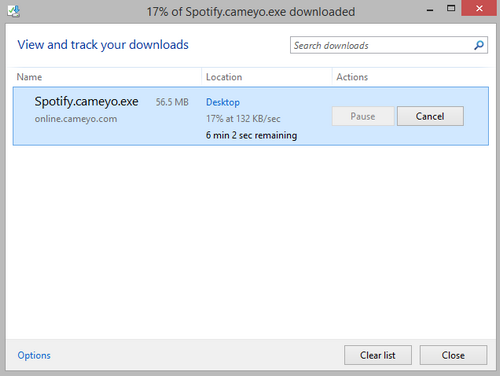Focus the Search downloads field
The height and width of the screenshot is (376, 500).
389,45
